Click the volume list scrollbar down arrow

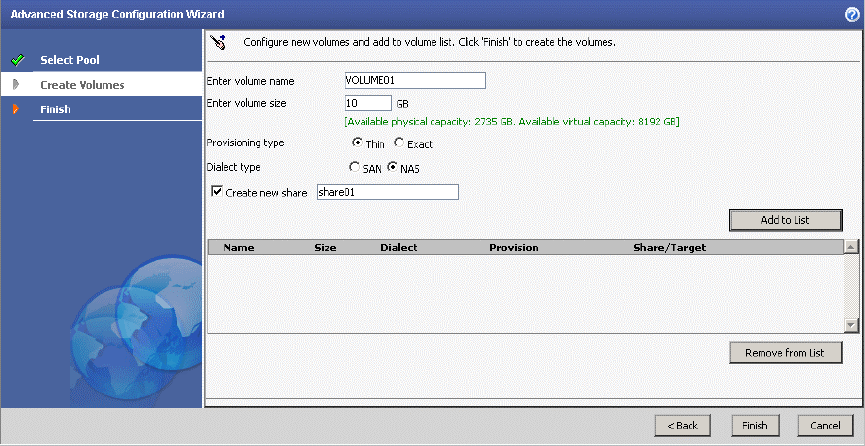pyautogui.click(x=851, y=325)
